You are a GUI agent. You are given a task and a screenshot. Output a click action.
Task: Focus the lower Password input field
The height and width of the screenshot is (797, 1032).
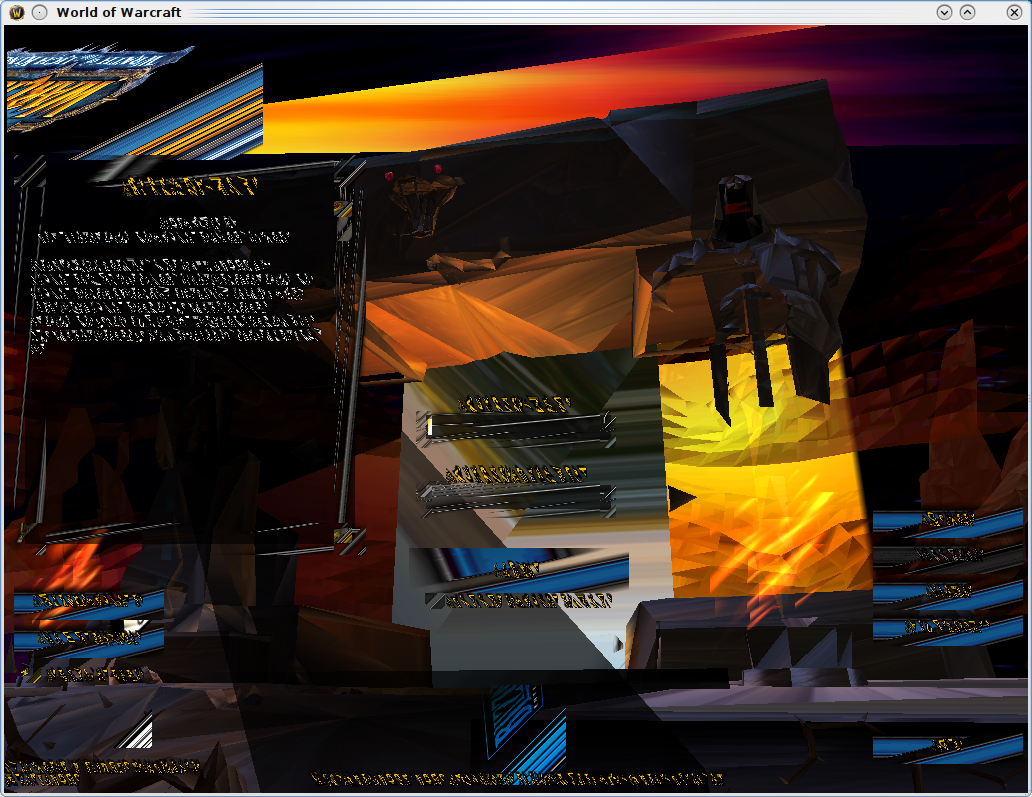click(515, 496)
